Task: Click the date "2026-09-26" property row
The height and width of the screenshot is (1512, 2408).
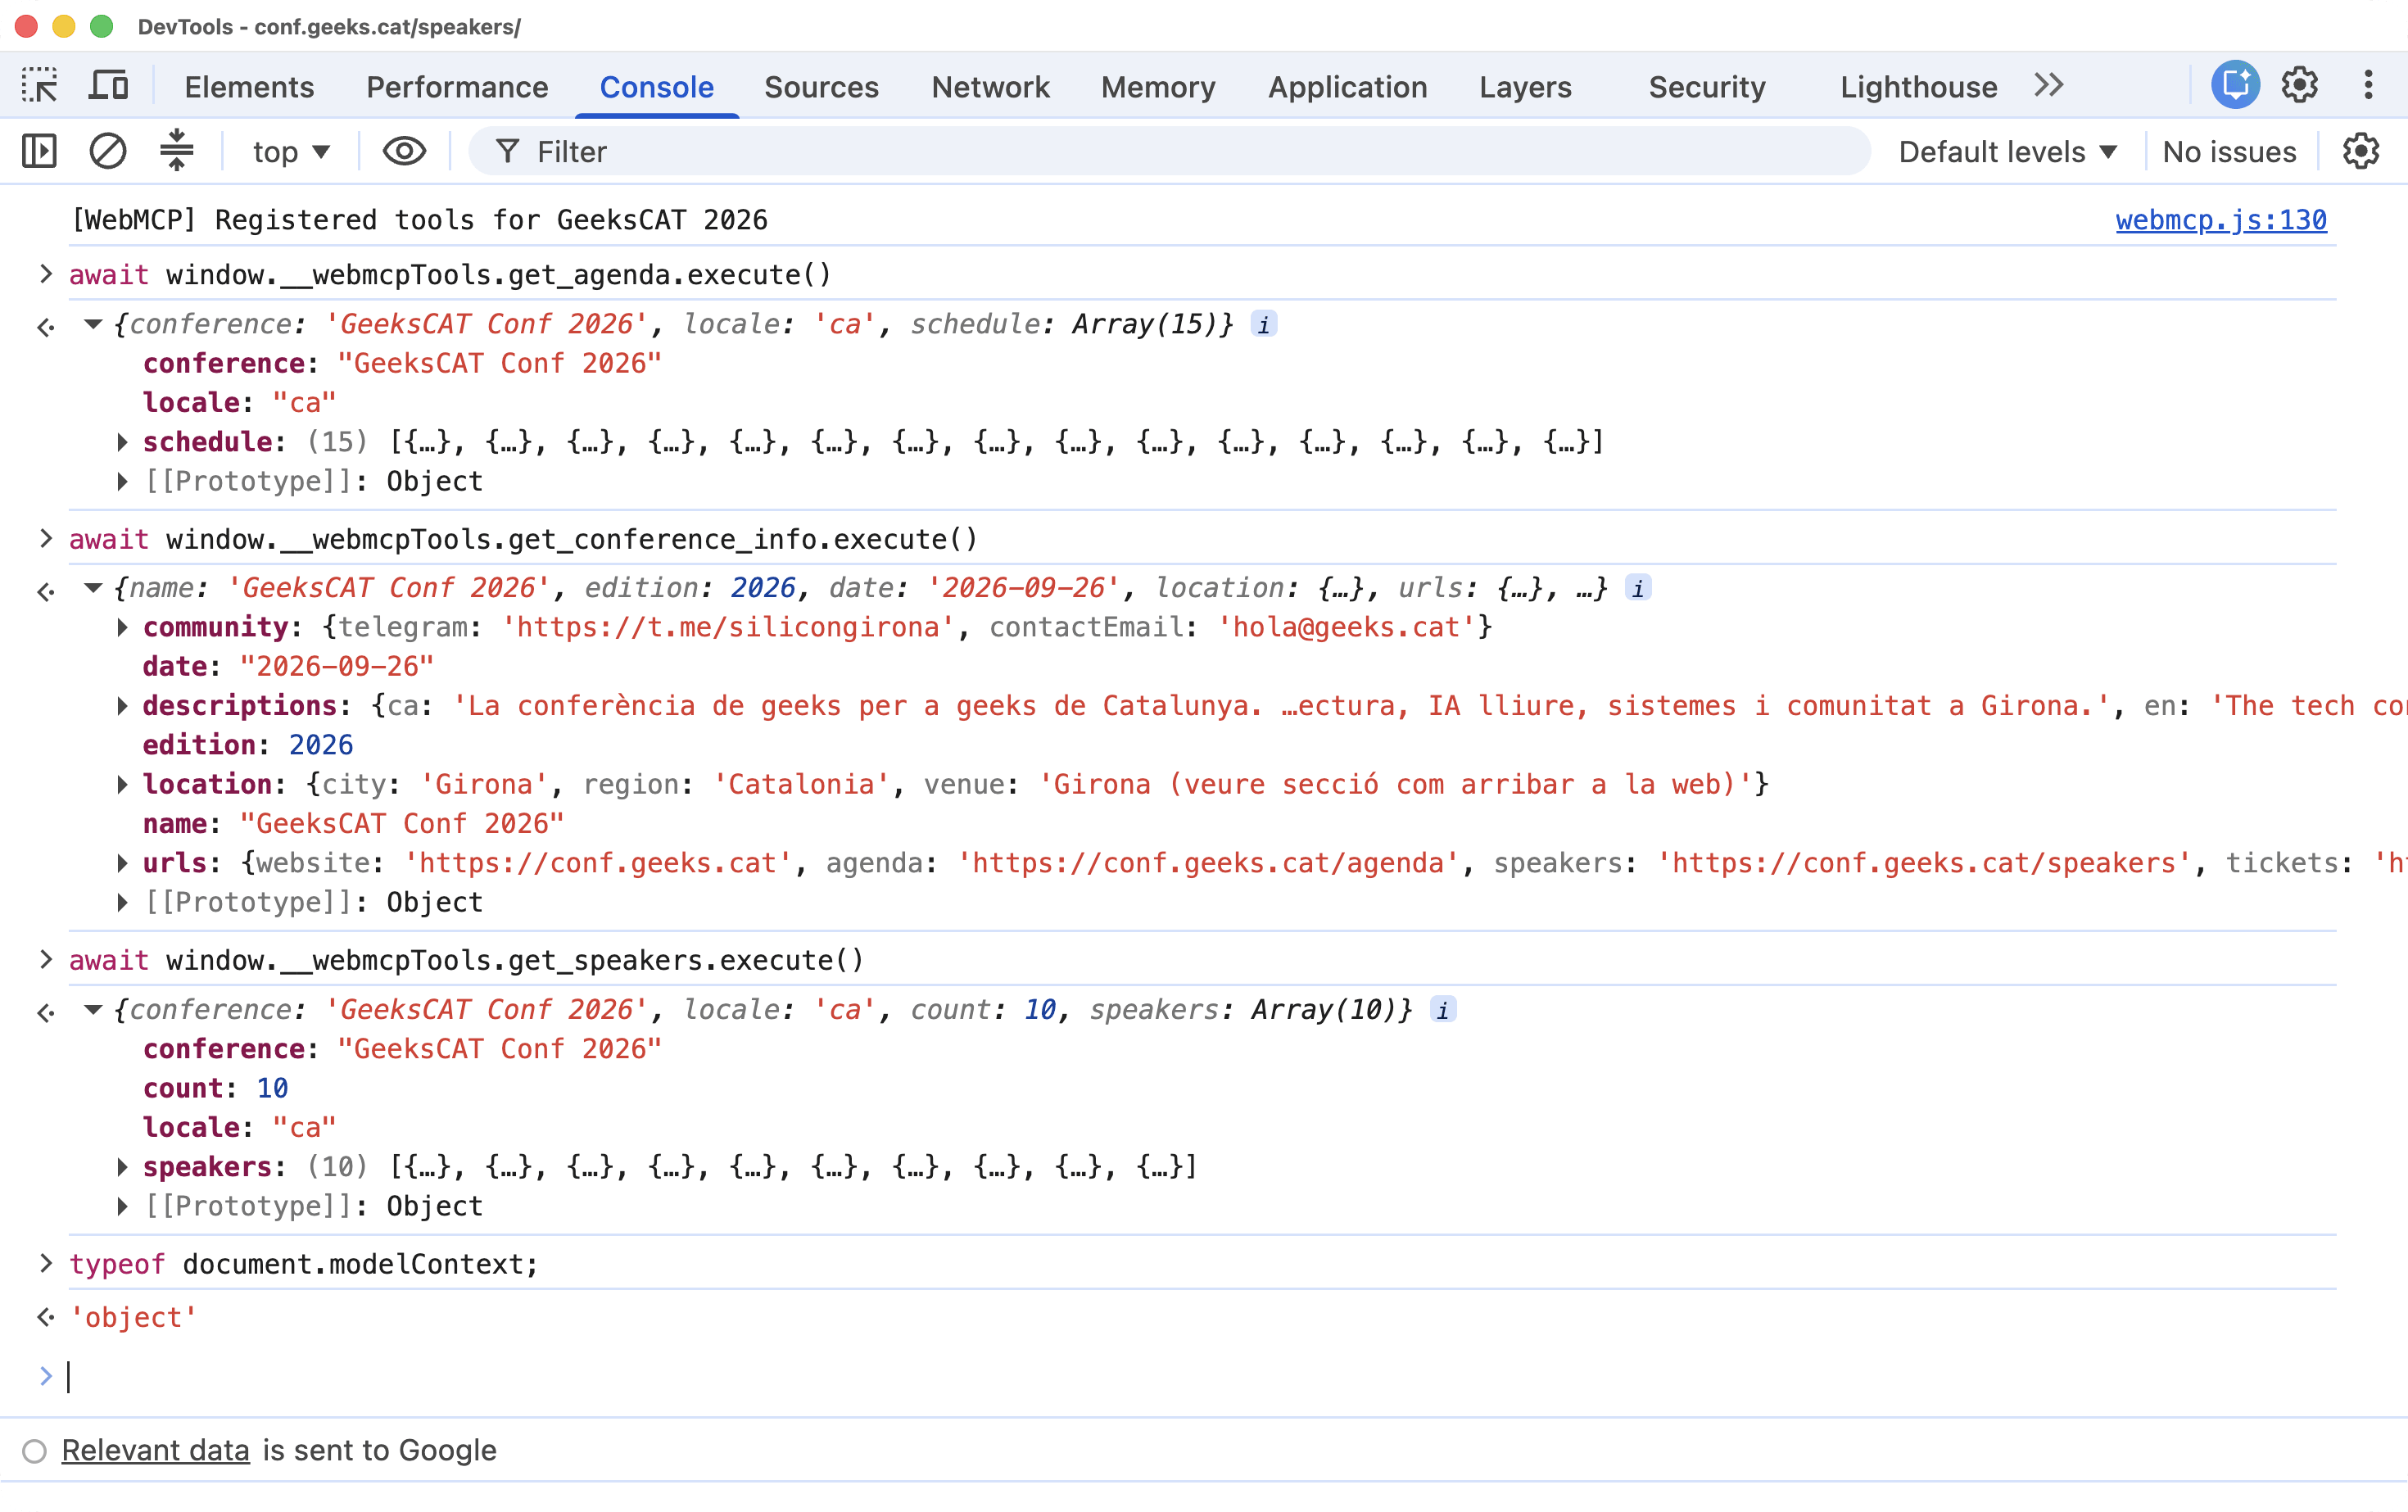Action: [288, 667]
